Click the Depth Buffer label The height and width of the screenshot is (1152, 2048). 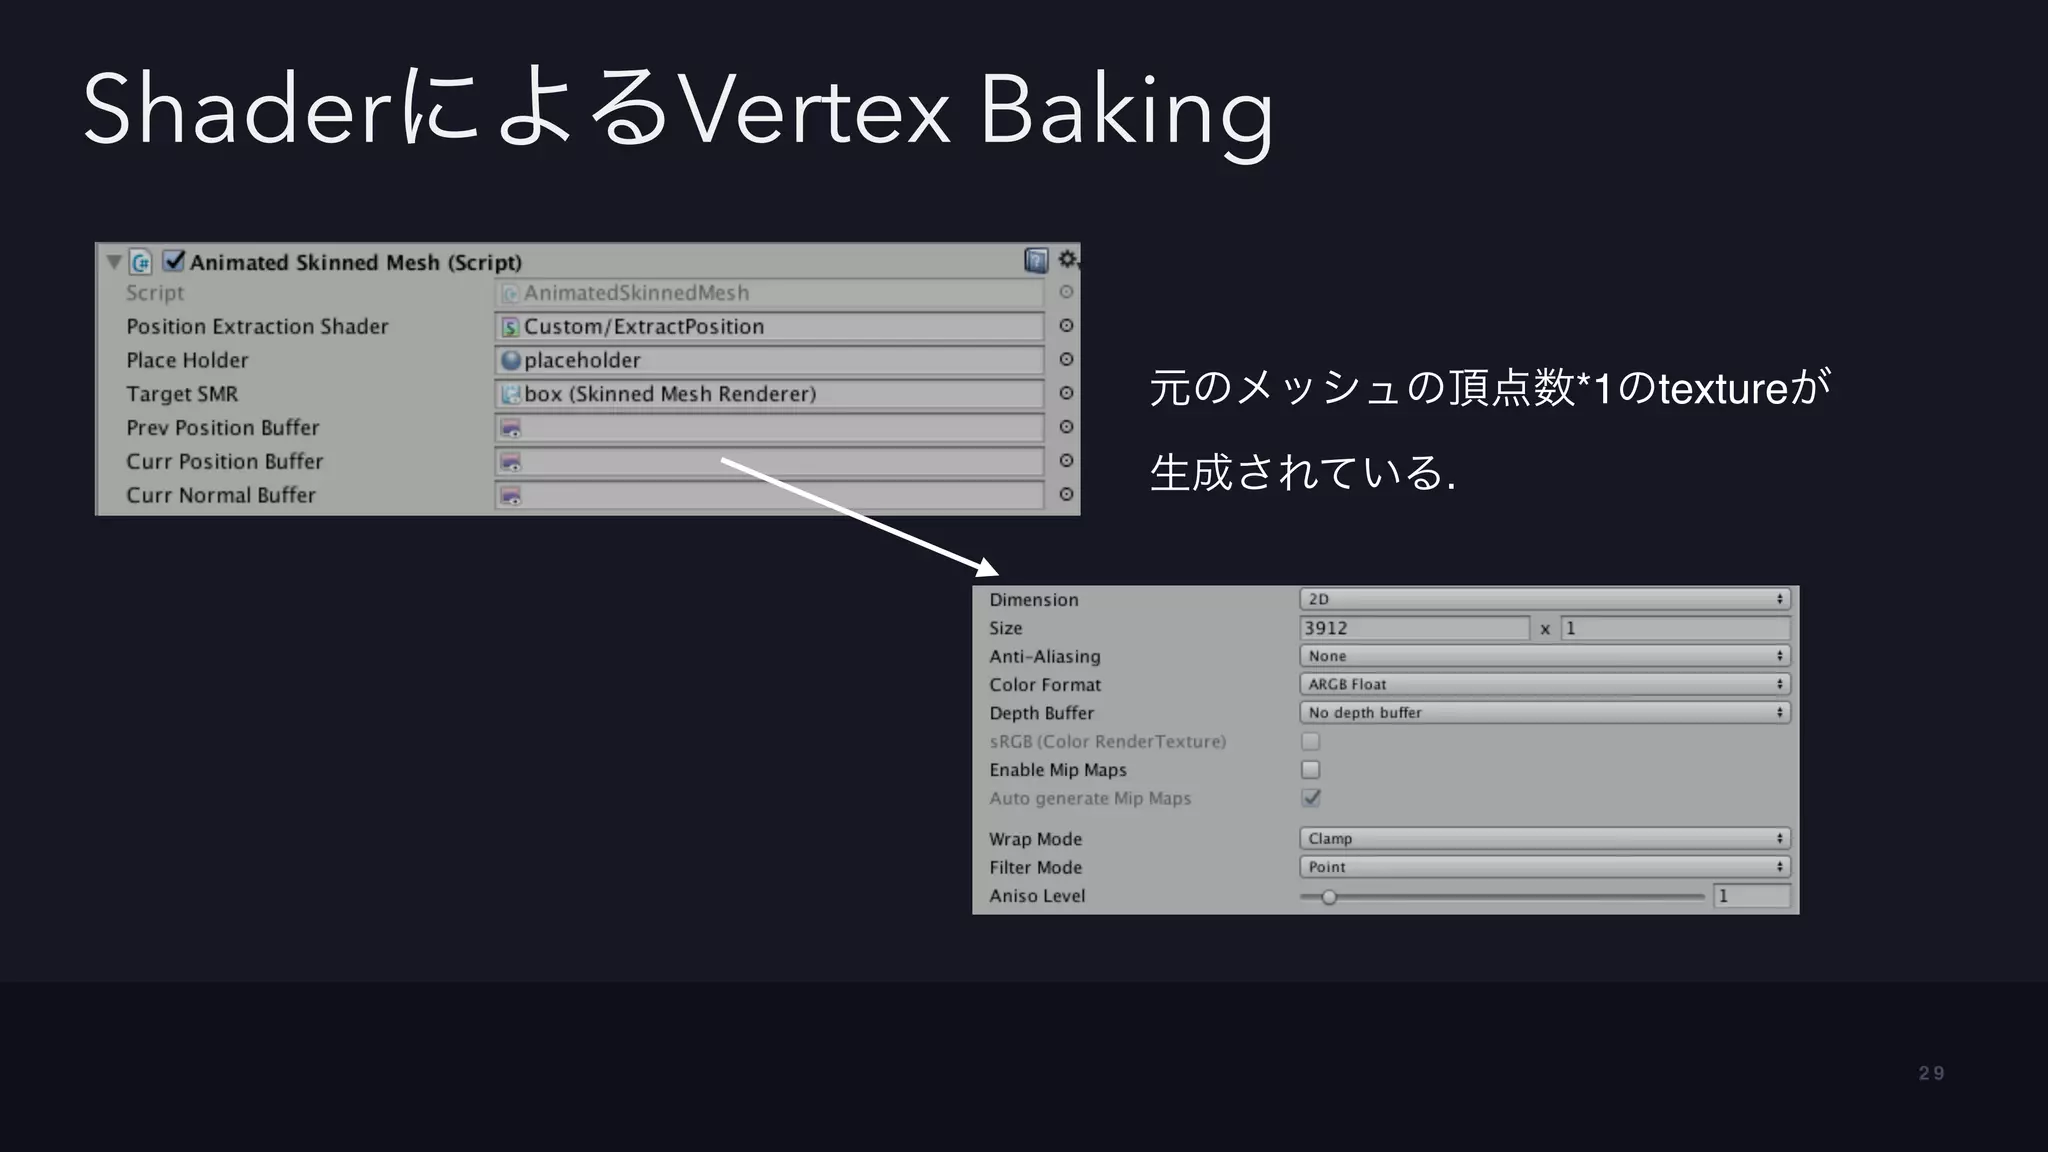click(1042, 713)
